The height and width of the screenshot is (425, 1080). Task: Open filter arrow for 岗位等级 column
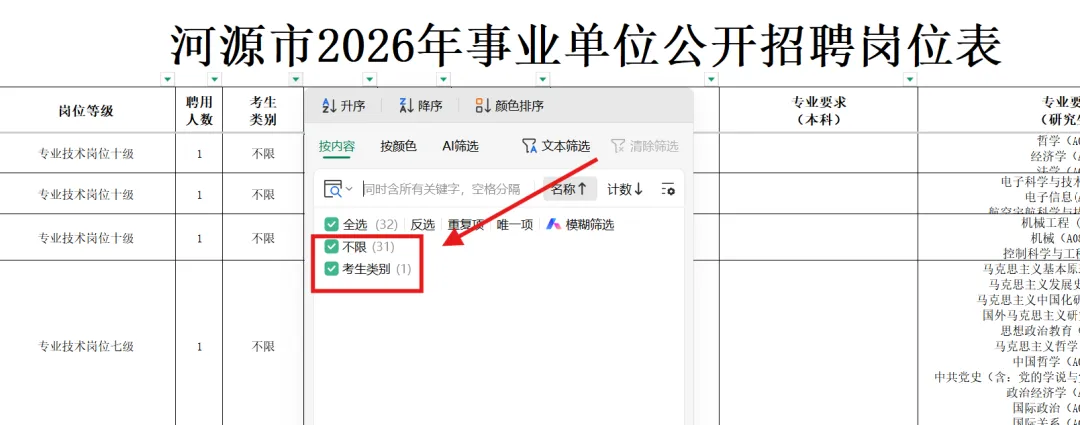[167, 79]
